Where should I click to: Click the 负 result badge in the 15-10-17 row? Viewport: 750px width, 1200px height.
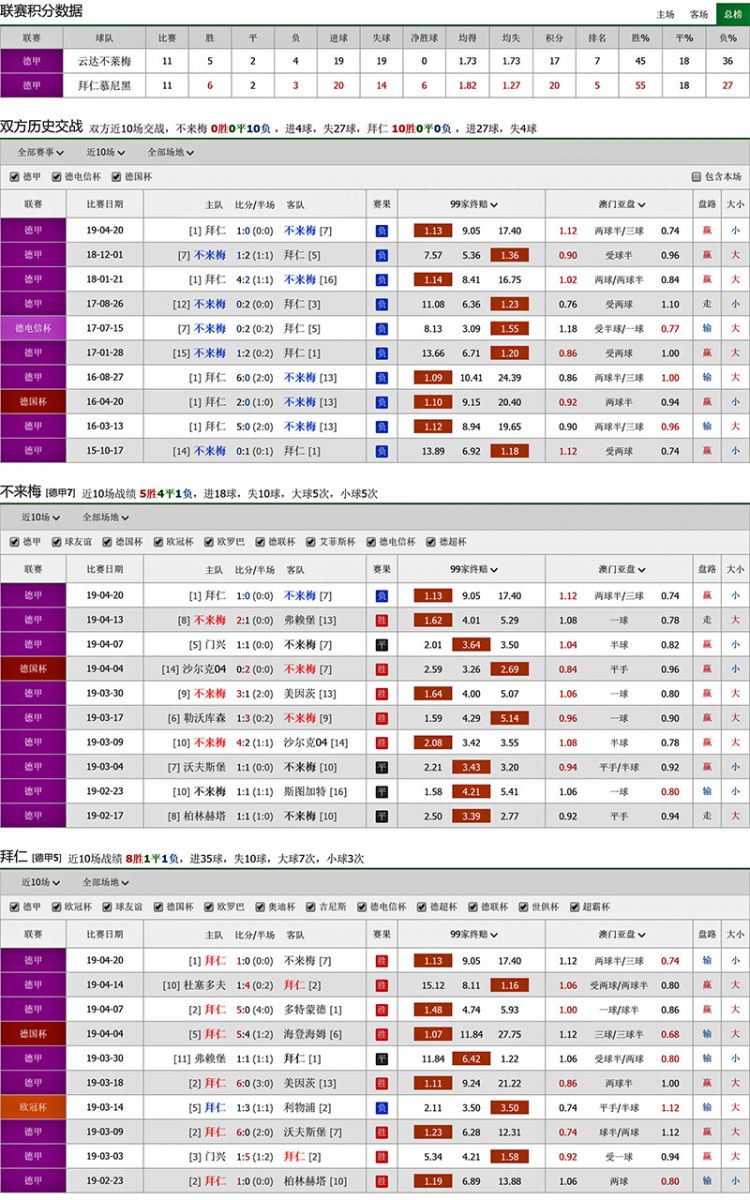pyautogui.click(x=381, y=451)
